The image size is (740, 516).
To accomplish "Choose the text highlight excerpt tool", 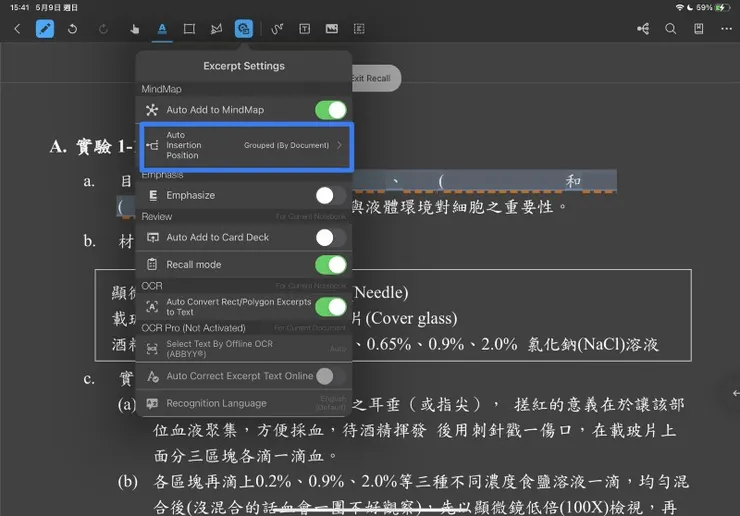I will [162, 29].
